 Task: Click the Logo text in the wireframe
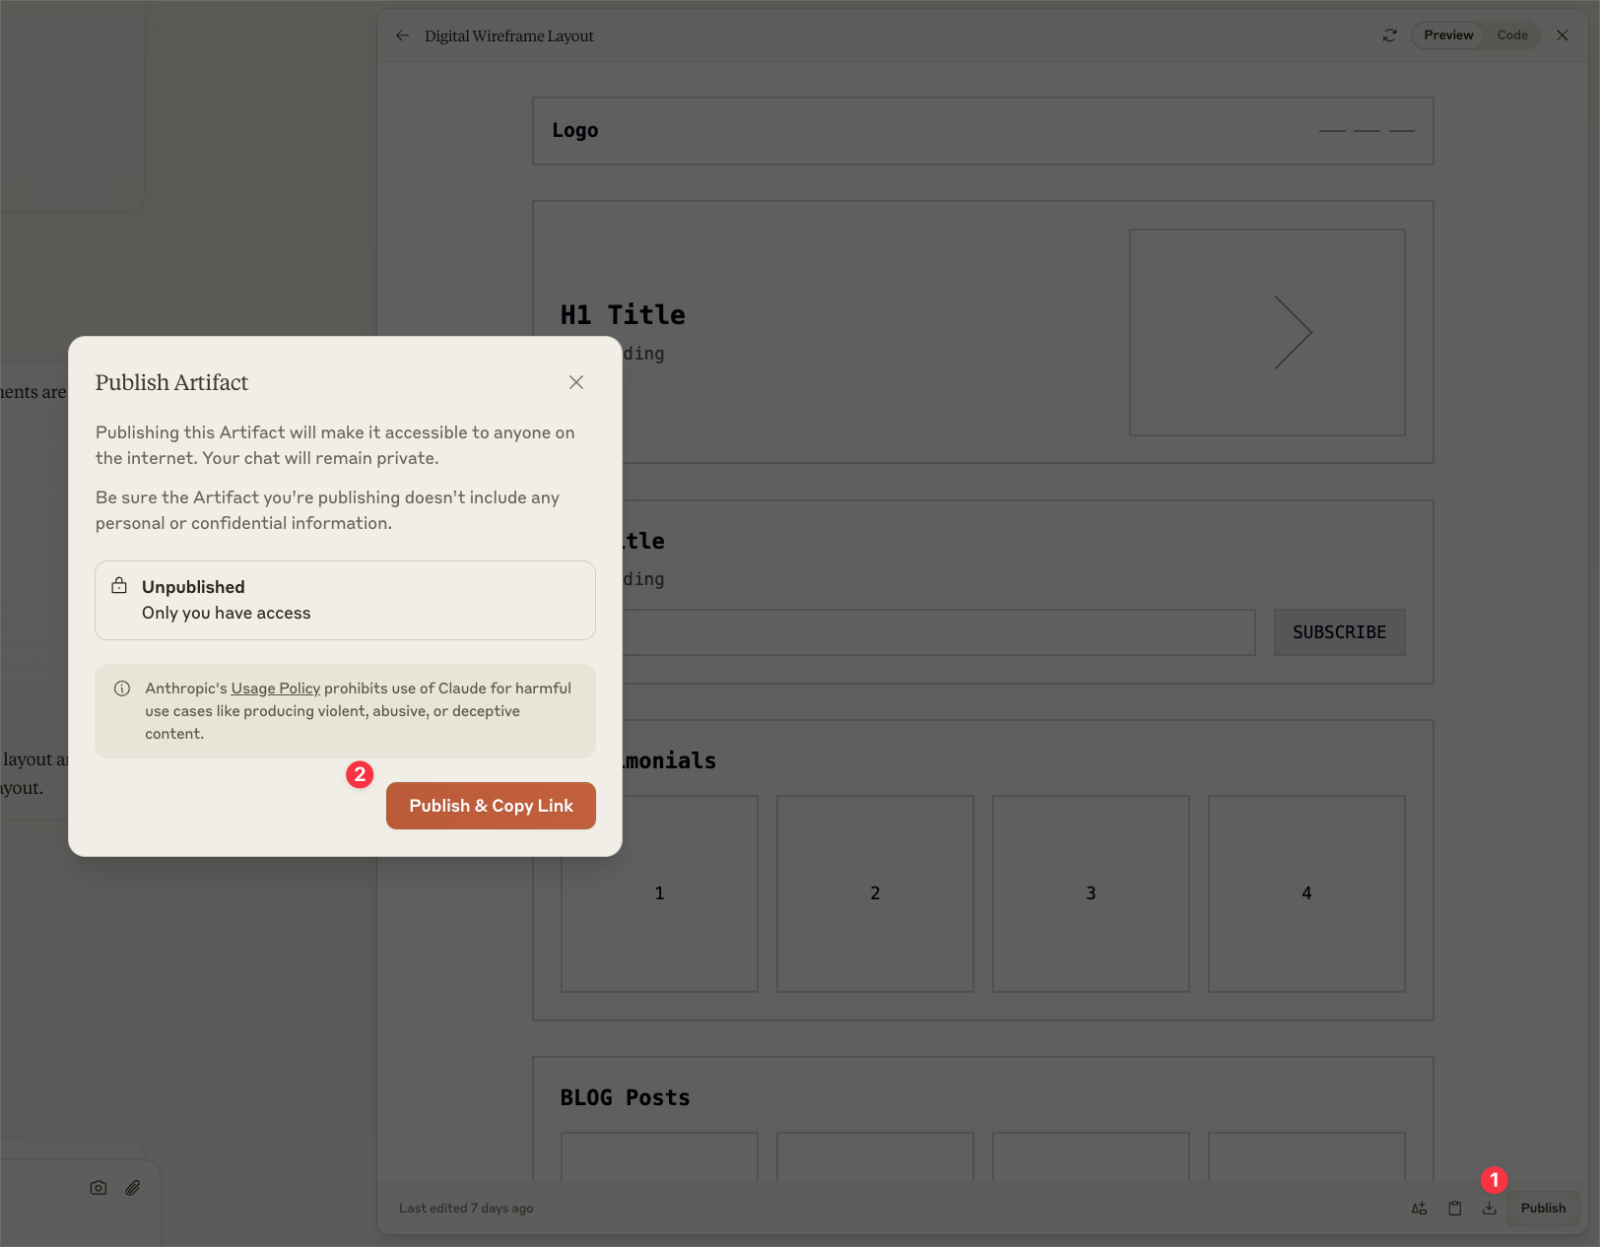tap(575, 131)
